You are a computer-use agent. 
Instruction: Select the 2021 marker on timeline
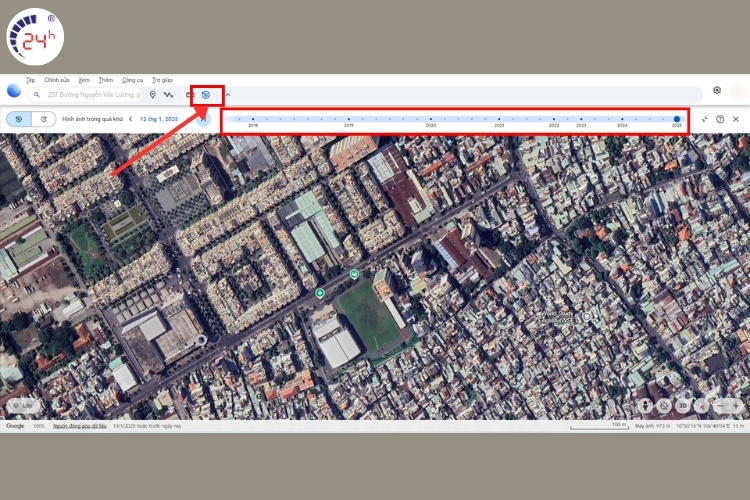pos(499,119)
